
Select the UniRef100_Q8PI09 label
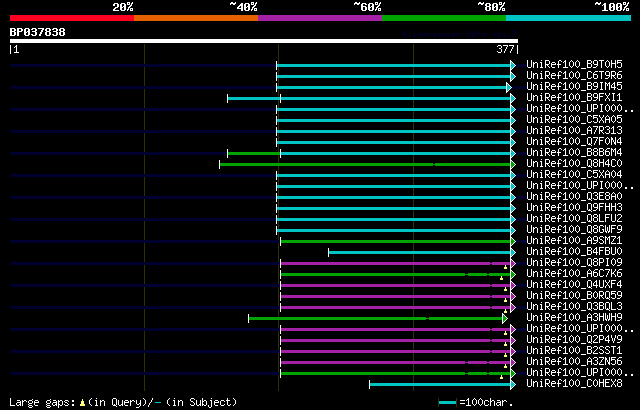[574, 263]
